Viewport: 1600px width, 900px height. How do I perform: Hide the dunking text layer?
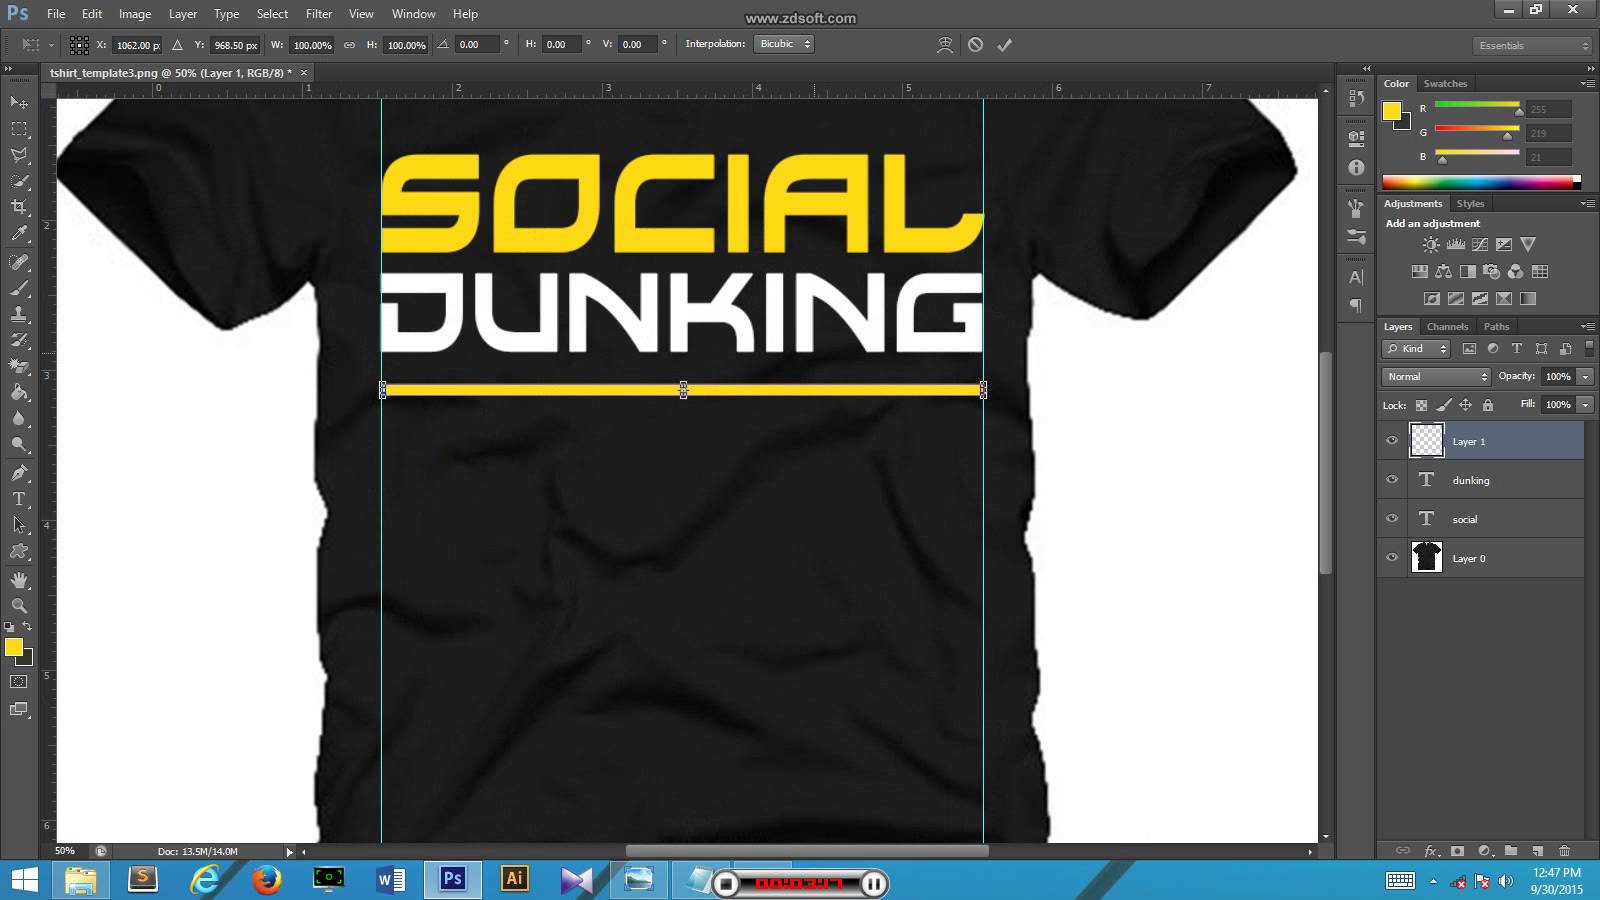[1392, 480]
